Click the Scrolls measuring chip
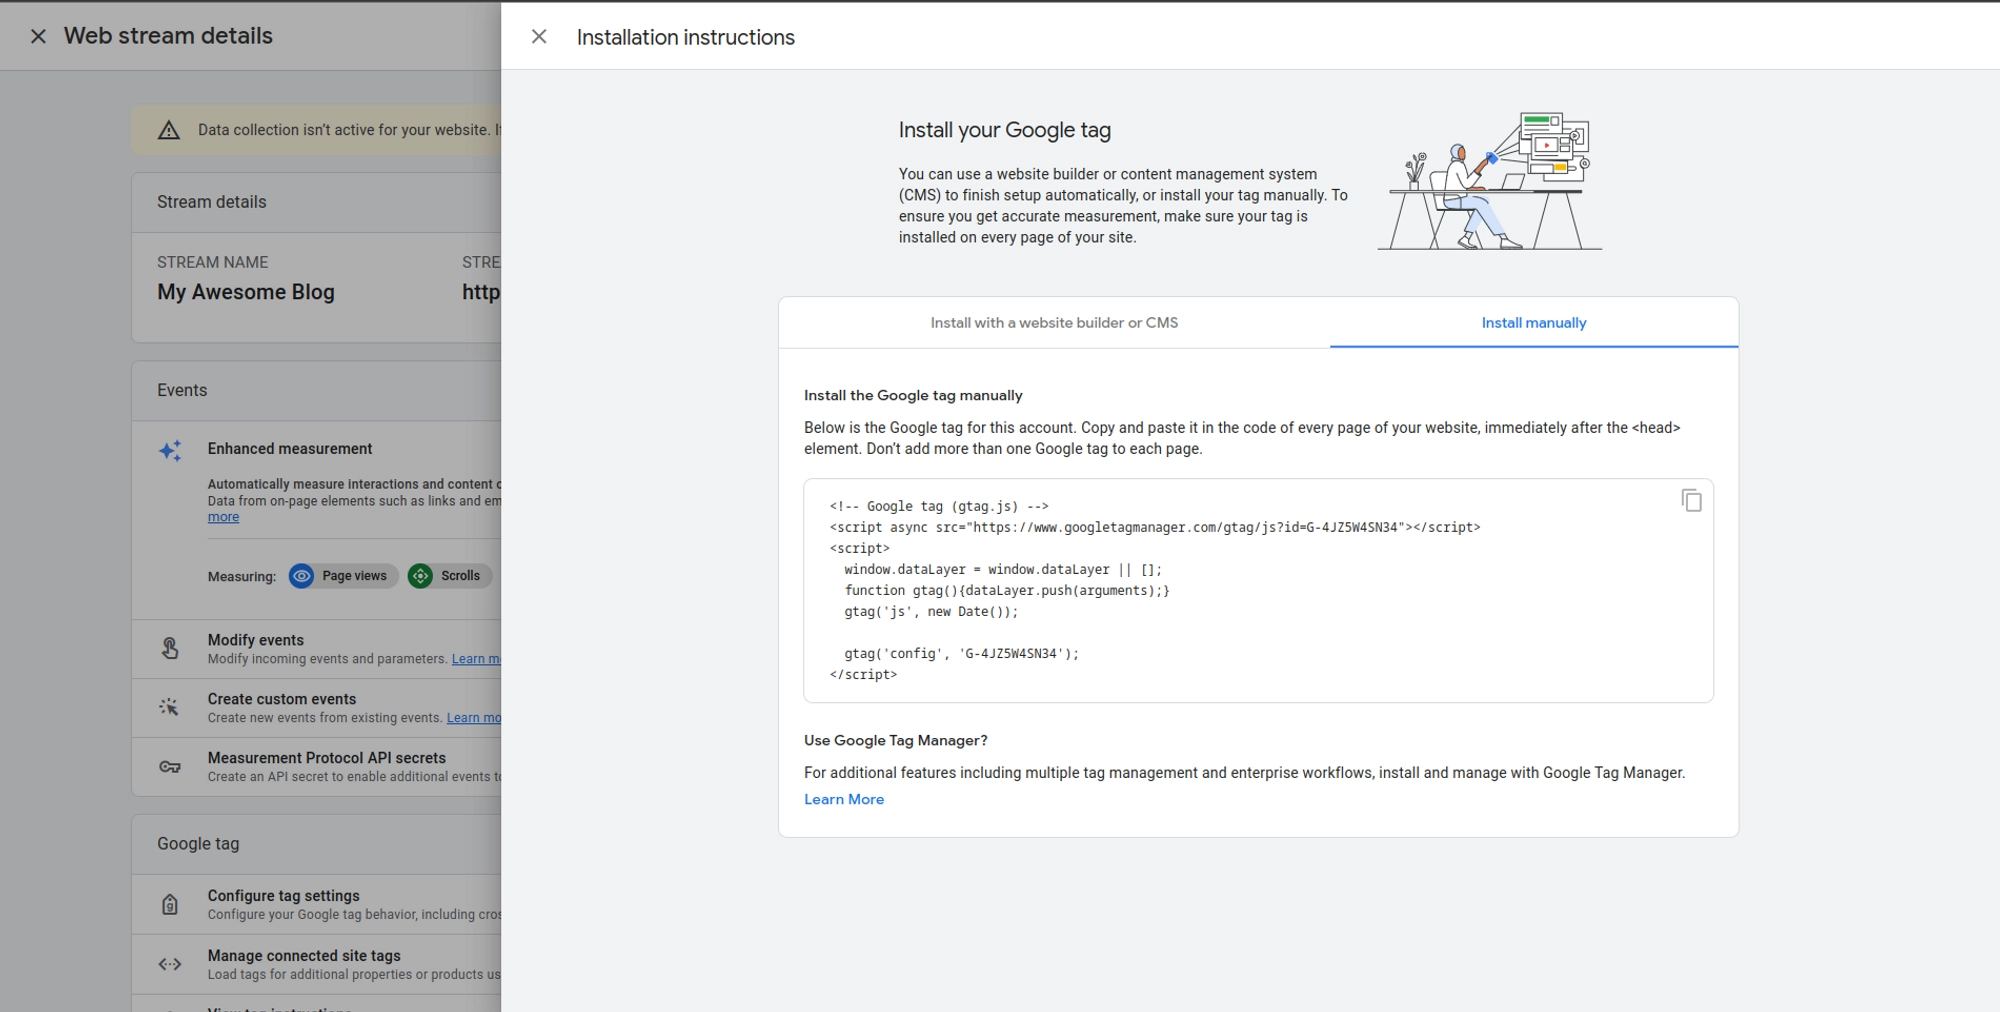Image resolution: width=2000 pixels, height=1012 pixels. [x=449, y=576]
